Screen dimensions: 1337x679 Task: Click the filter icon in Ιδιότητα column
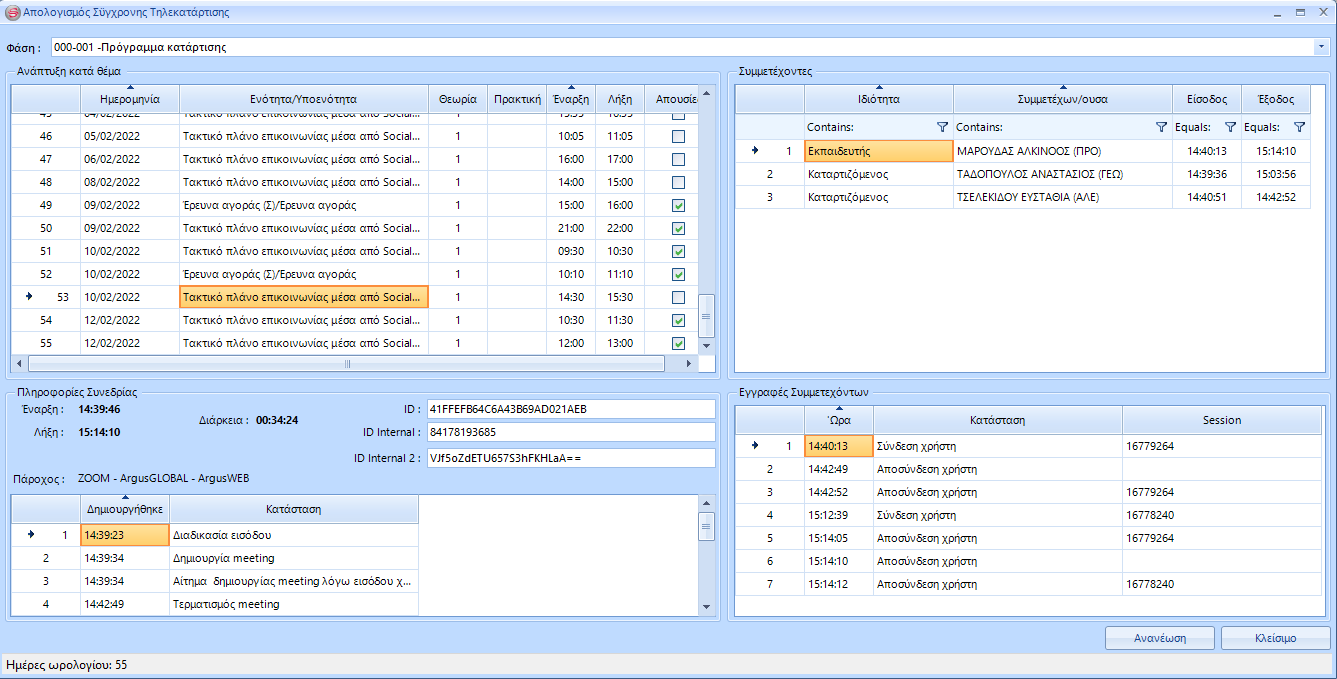pos(942,128)
